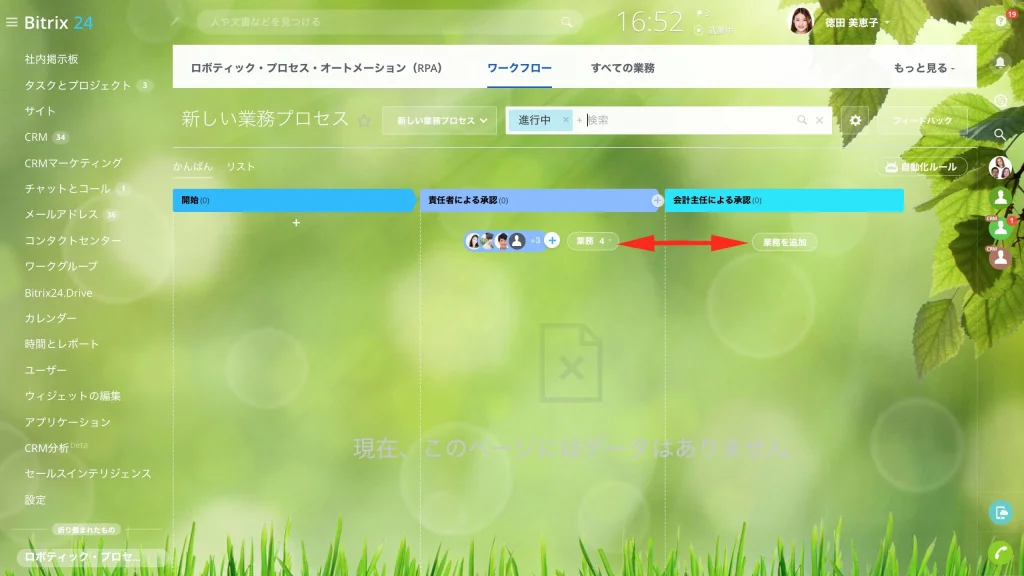Screen dimensions: 1024x576
Task: Open the 業務 4 dropdown chip
Action: tap(592, 241)
